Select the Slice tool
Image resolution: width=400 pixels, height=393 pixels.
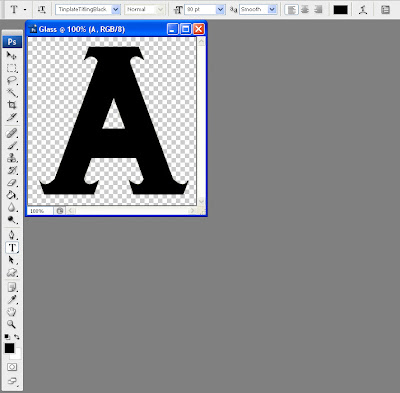[x=12, y=117]
